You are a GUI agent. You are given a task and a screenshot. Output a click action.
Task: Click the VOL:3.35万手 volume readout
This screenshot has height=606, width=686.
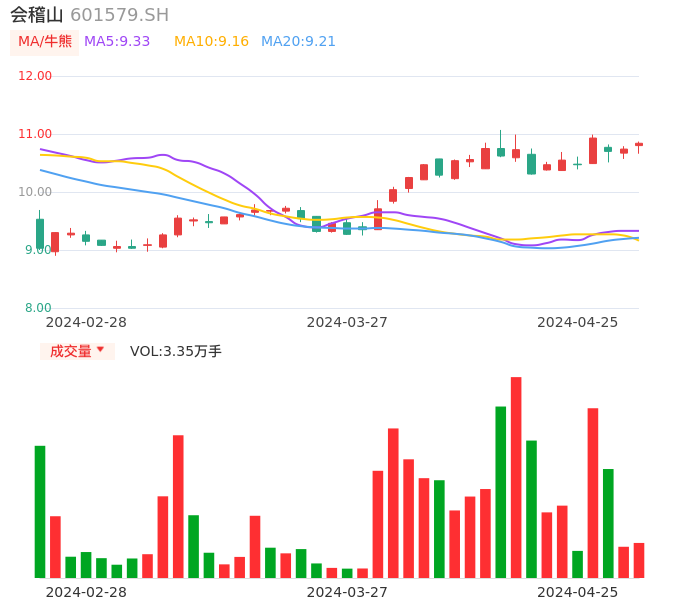[x=176, y=351]
